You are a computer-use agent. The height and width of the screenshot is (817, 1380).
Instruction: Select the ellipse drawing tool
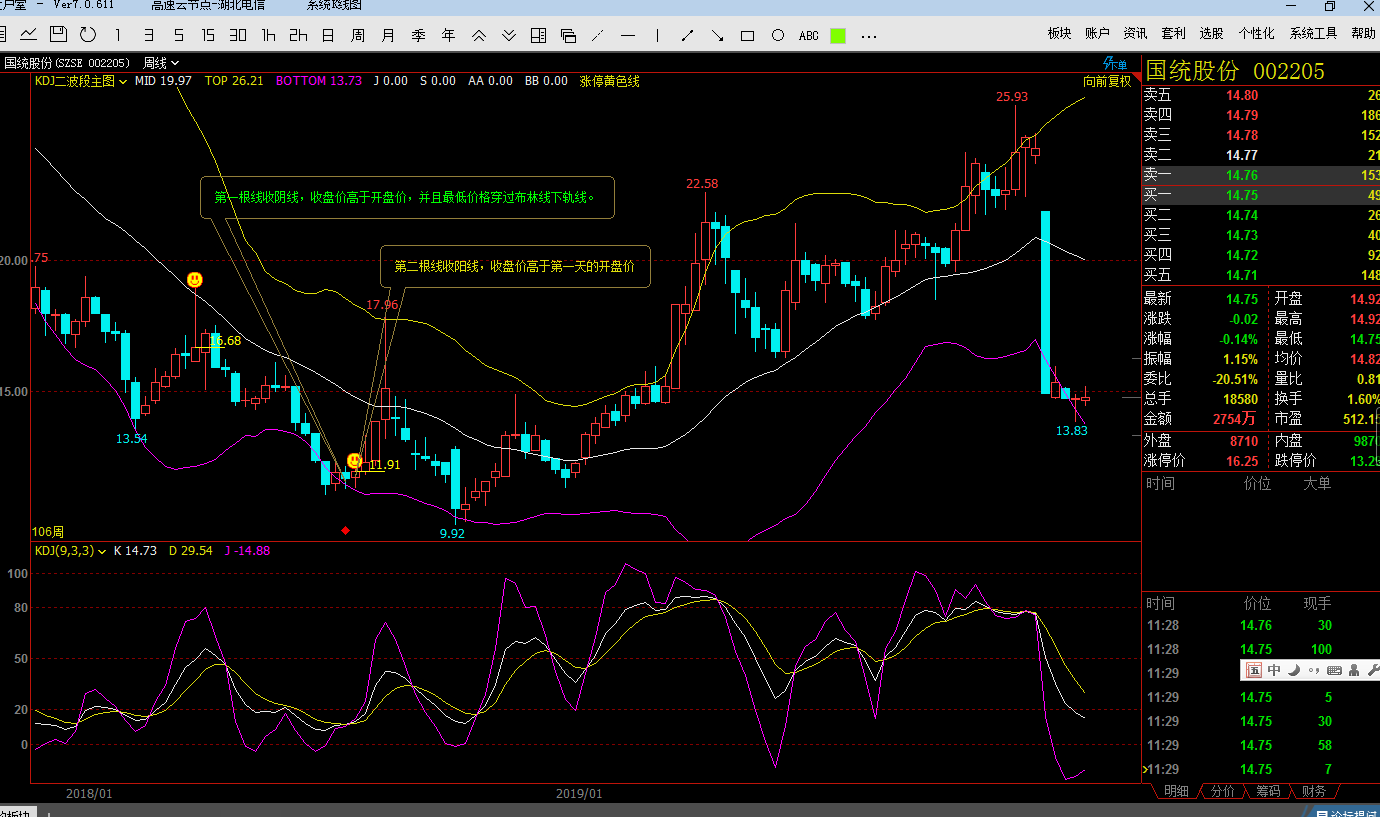pos(778,36)
